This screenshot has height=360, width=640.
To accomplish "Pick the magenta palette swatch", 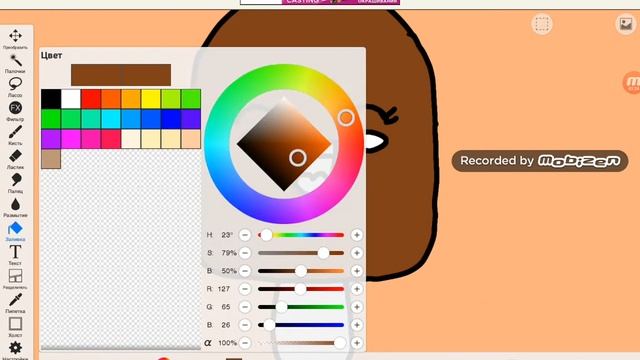I will [x=71, y=139].
